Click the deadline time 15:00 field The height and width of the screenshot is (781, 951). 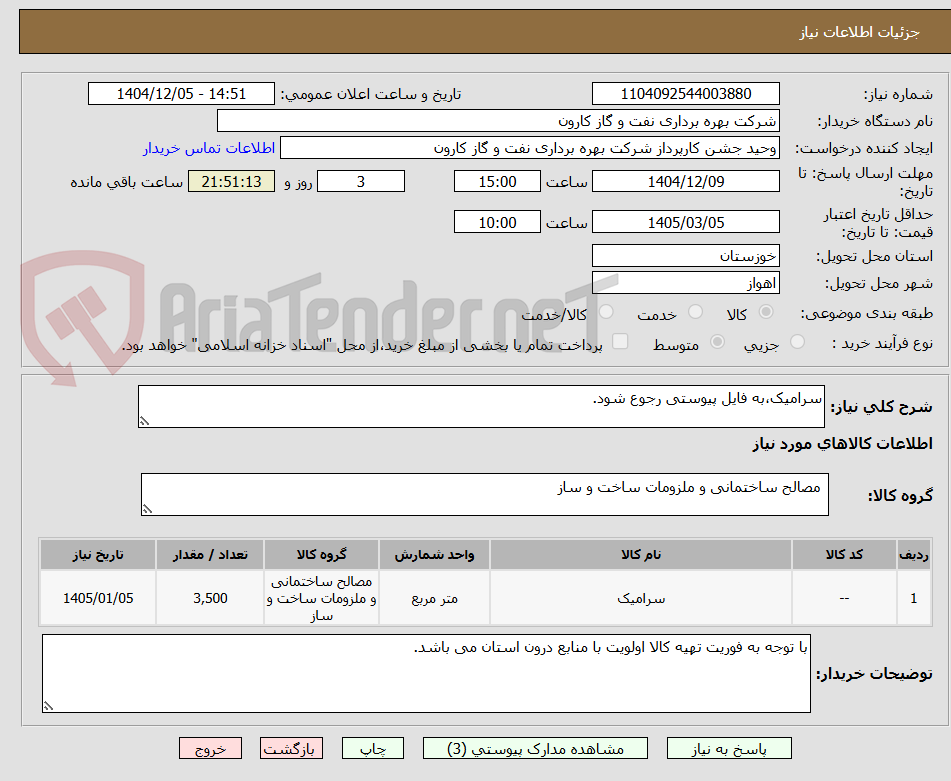(x=497, y=181)
